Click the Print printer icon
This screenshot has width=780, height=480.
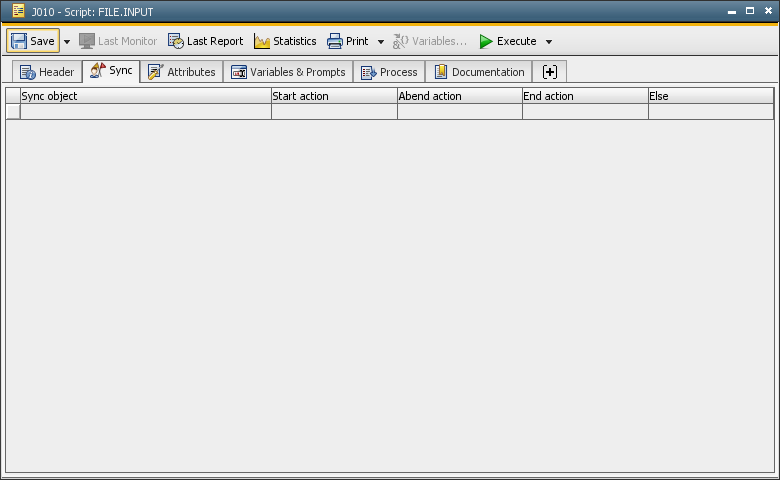pyautogui.click(x=335, y=41)
